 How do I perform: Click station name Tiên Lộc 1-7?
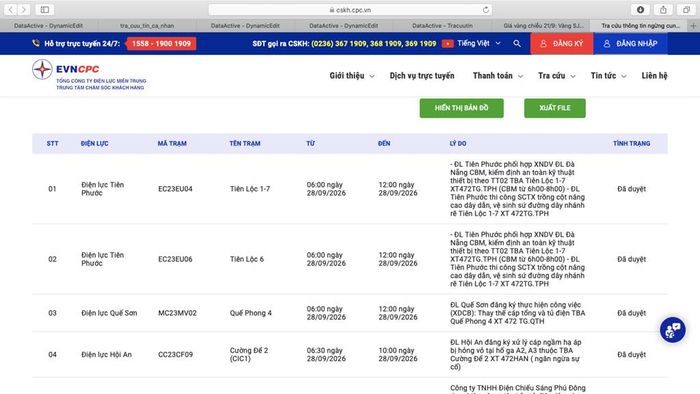click(x=250, y=189)
